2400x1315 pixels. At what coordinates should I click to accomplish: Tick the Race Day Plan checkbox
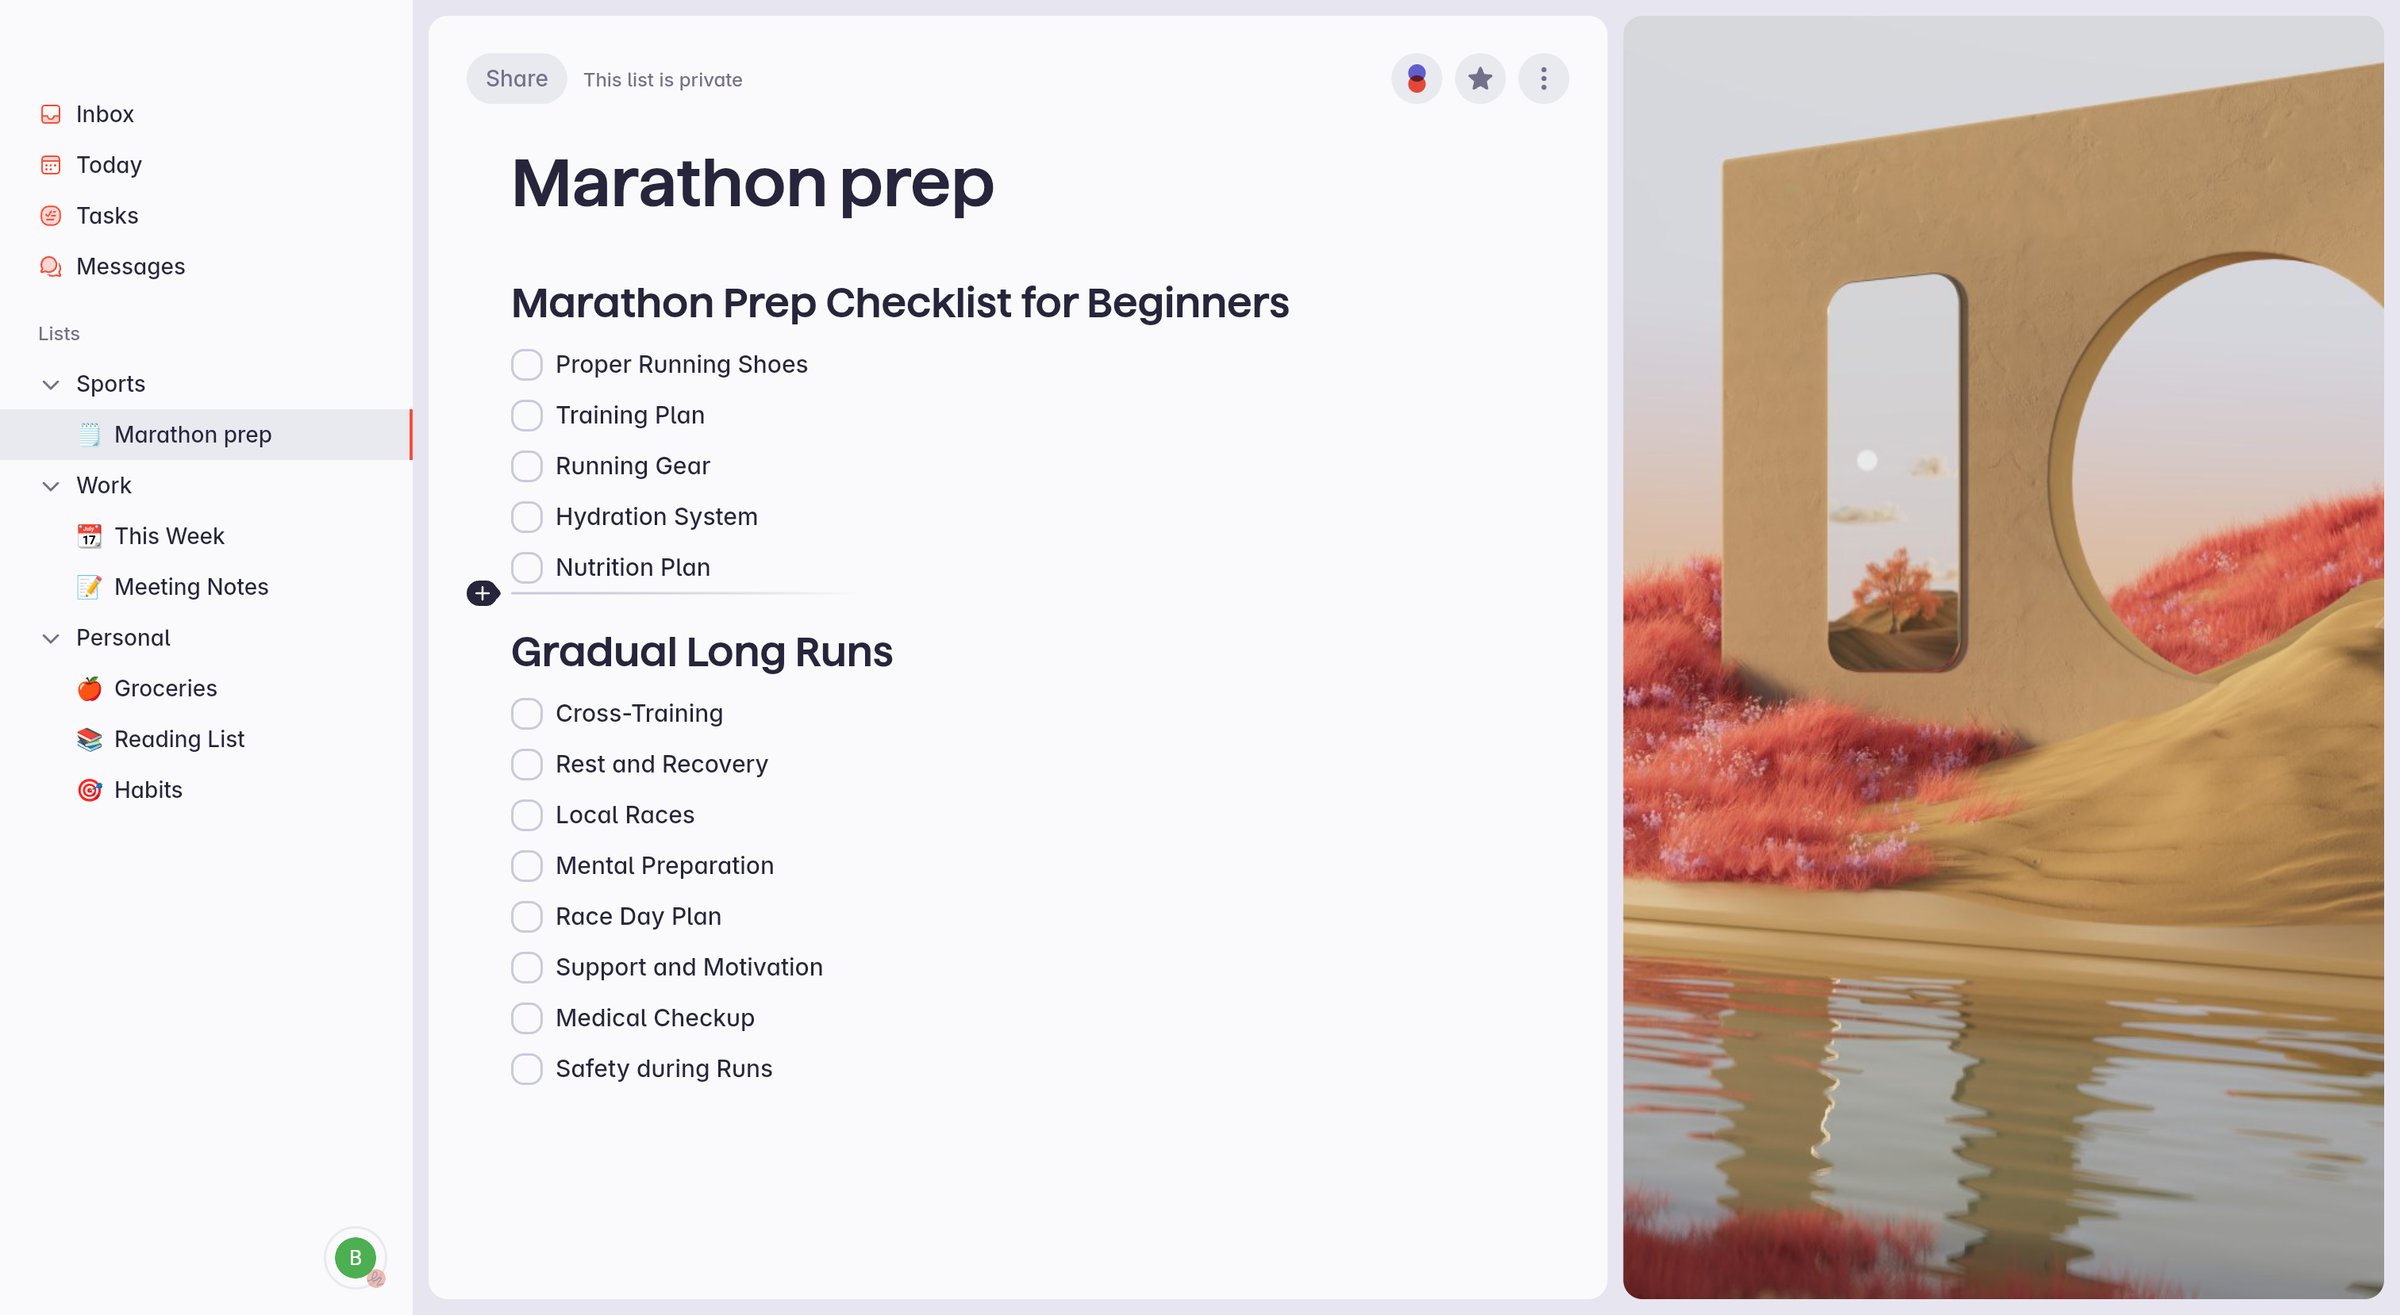click(527, 917)
